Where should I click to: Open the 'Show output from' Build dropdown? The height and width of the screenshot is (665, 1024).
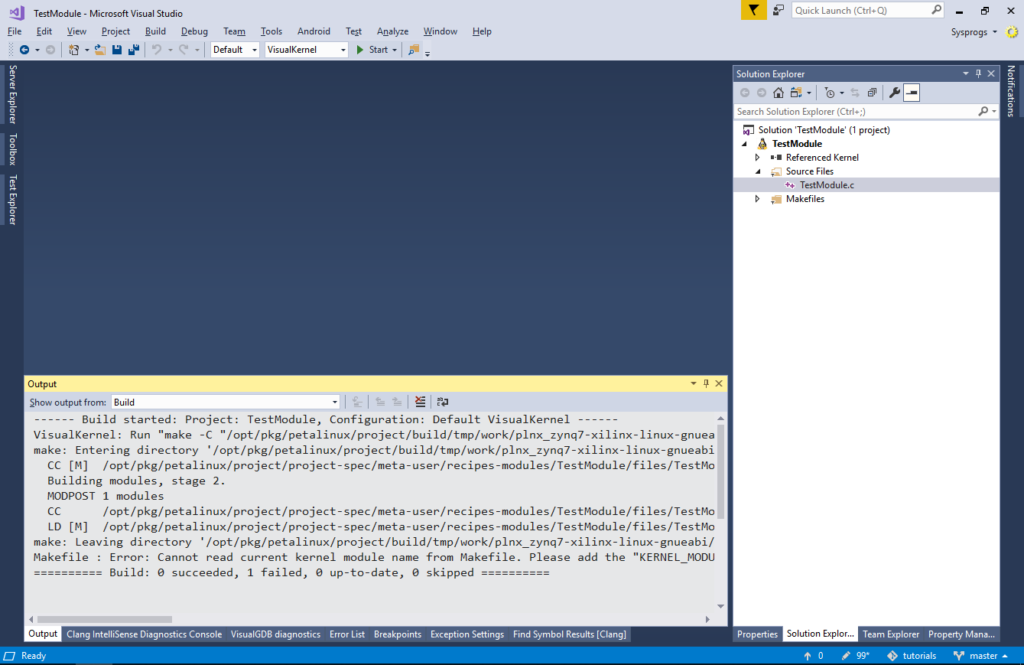[225, 402]
